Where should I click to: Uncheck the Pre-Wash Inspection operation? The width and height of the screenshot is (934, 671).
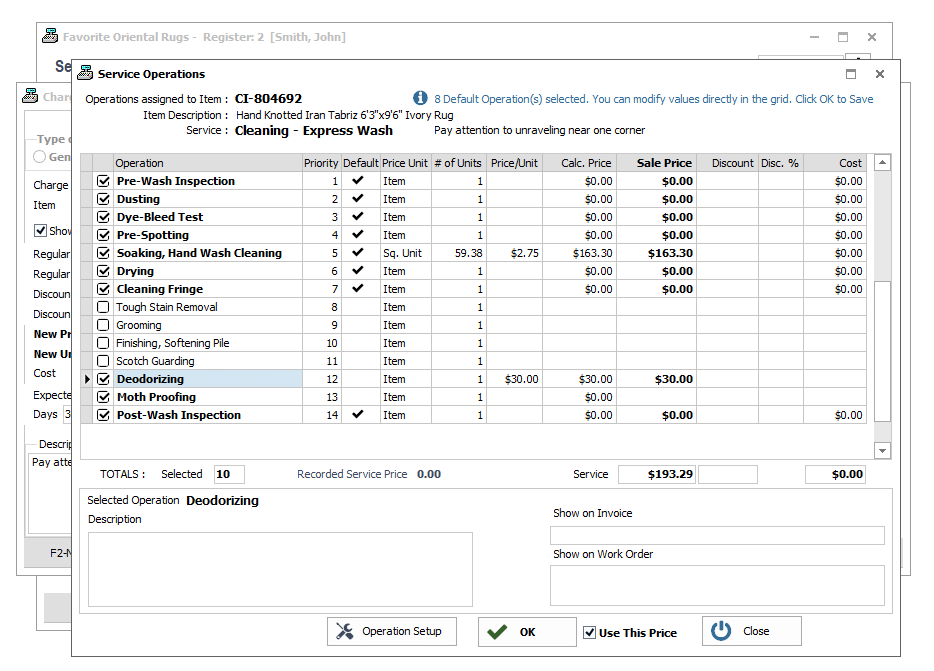[x=104, y=181]
